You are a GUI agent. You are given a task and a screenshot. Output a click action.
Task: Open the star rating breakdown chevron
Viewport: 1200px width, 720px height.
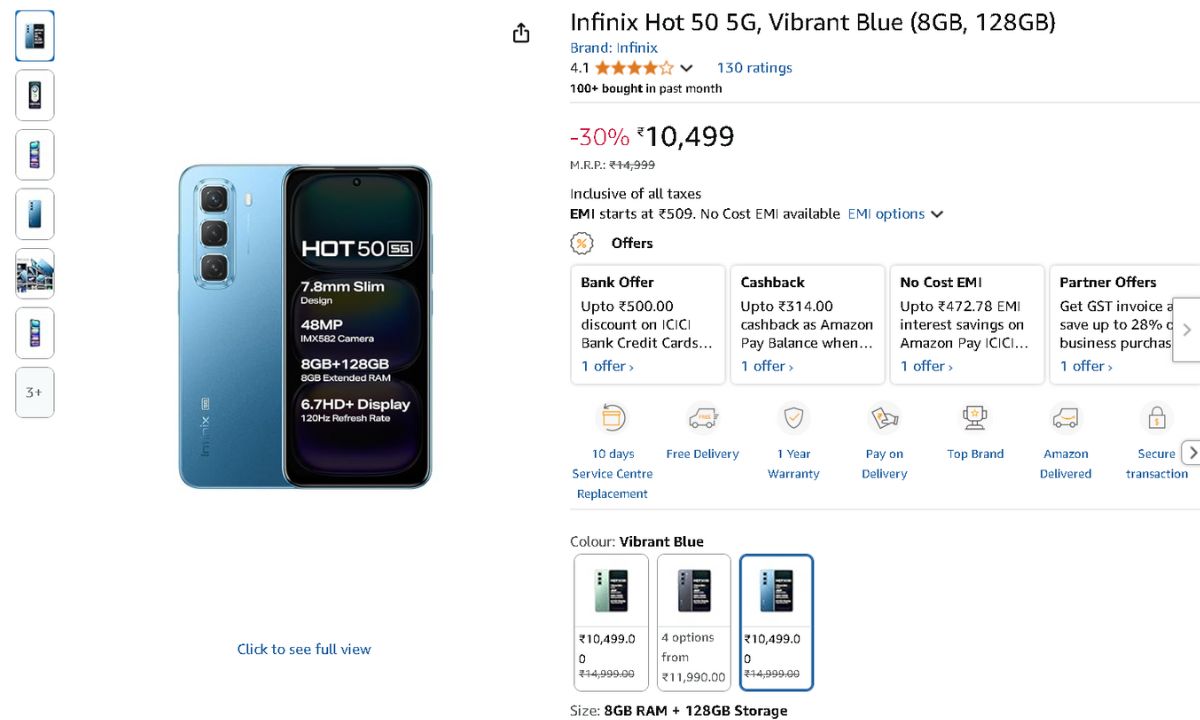(686, 68)
